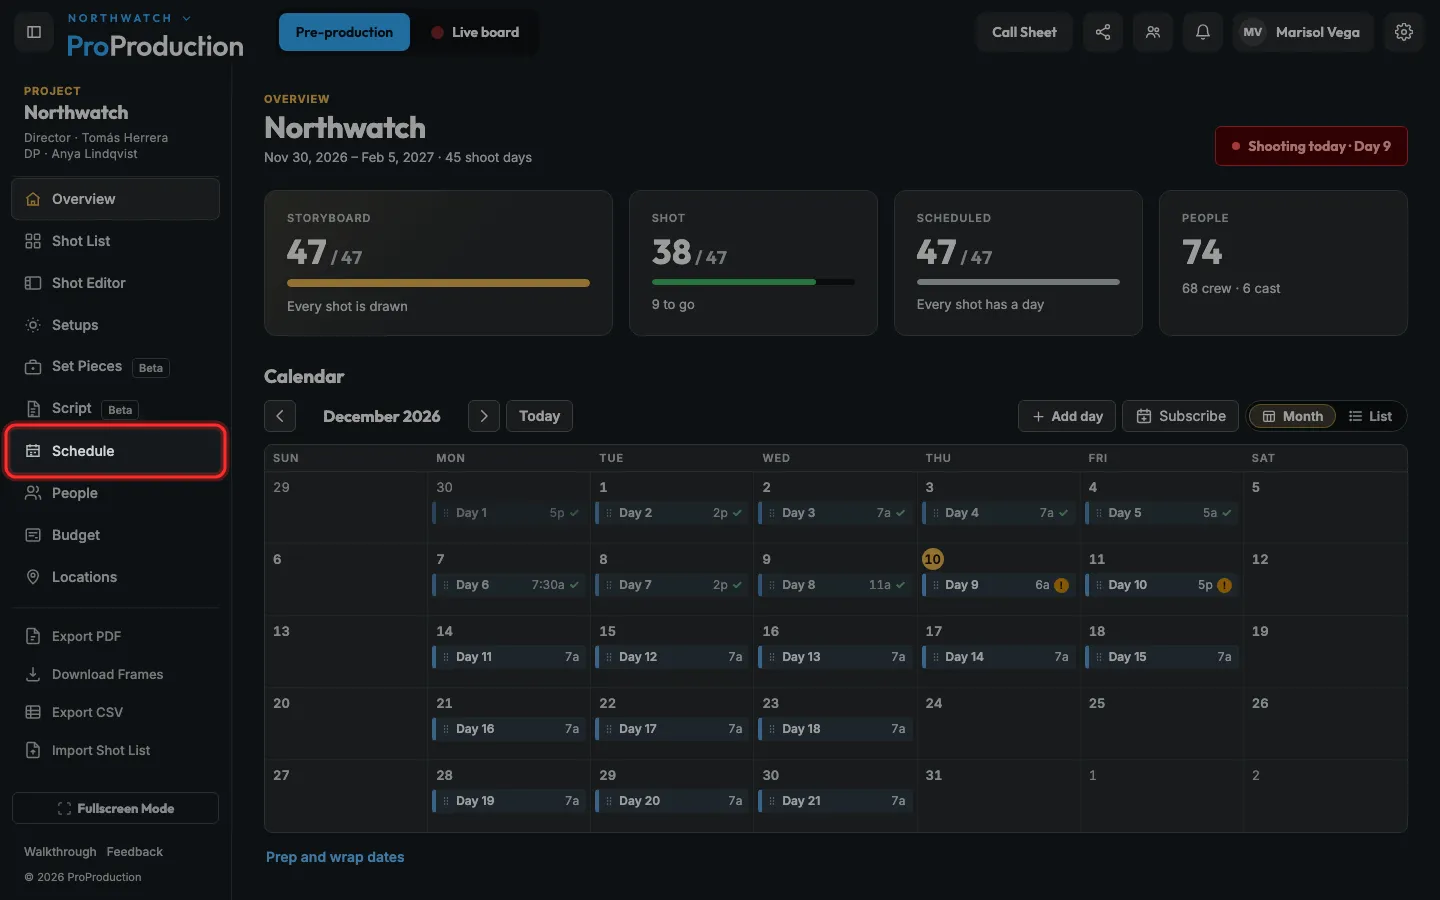Export project as PDF
Viewport: 1440px width, 900px height.
116,636
